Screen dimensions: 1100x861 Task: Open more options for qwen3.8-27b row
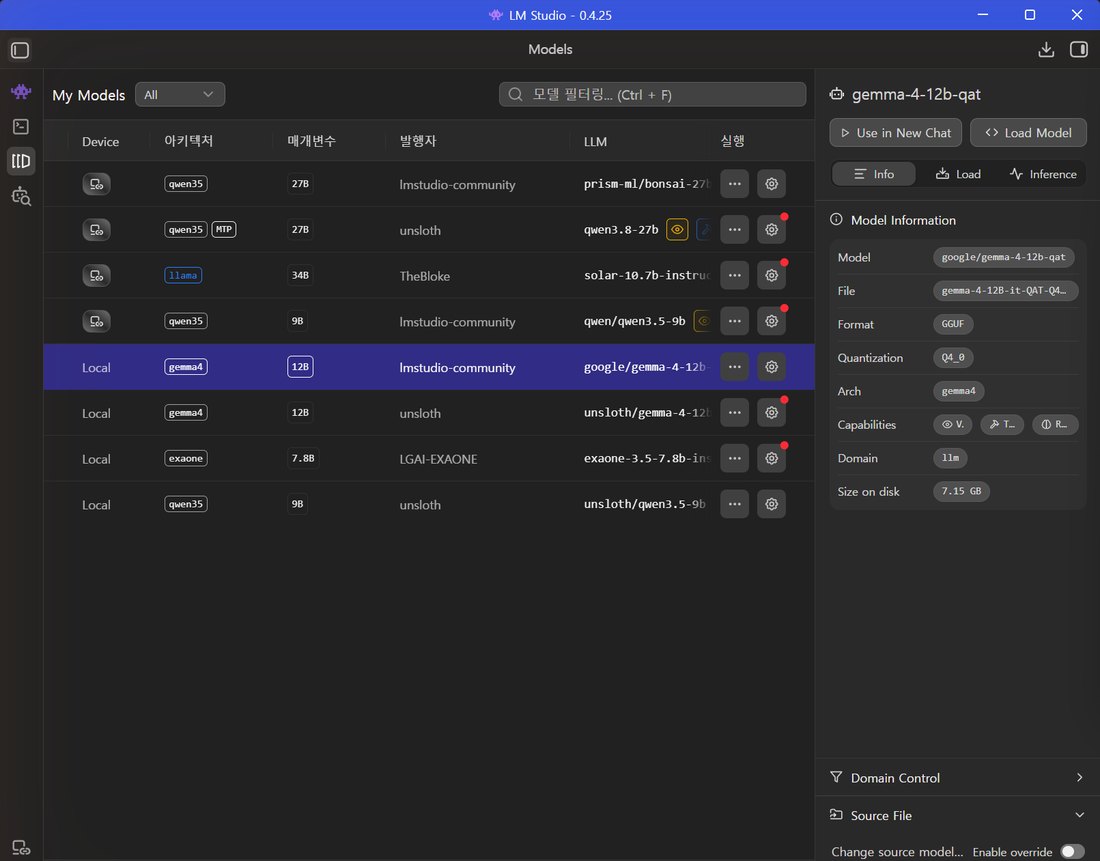(735, 229)
